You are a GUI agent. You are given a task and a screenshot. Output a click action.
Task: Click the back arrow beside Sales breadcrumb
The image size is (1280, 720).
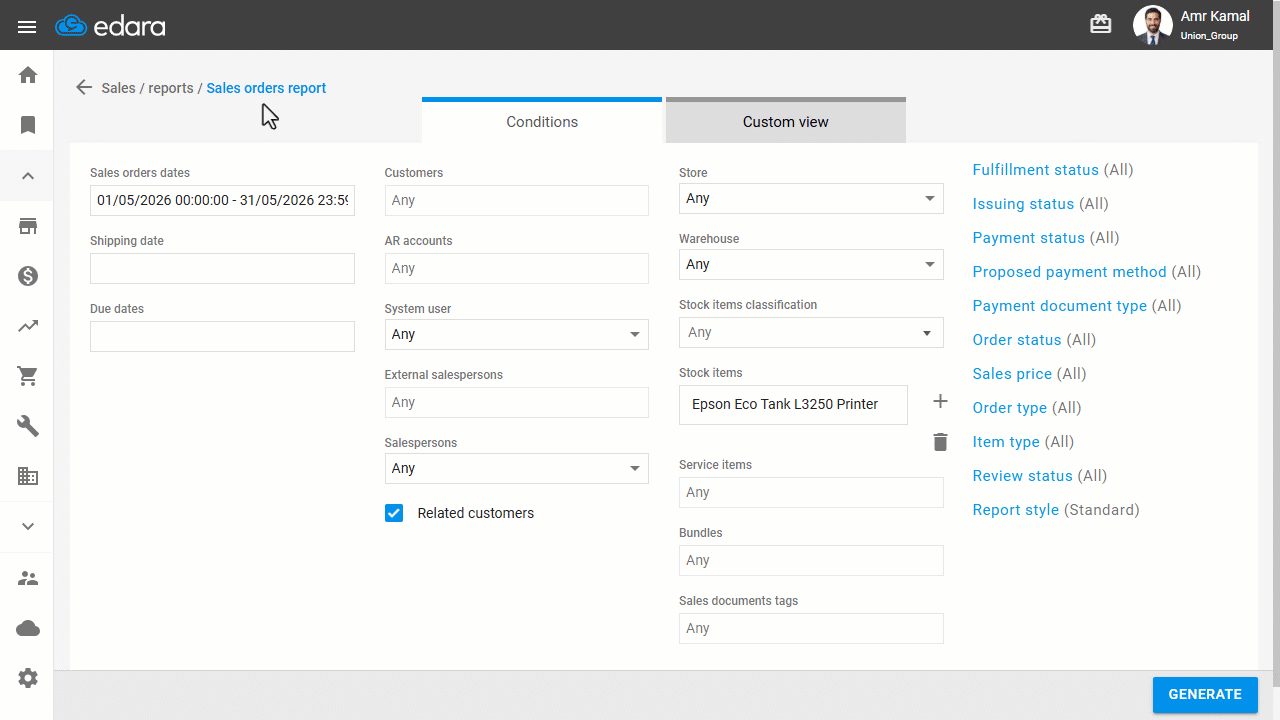(x=84, y=87)
